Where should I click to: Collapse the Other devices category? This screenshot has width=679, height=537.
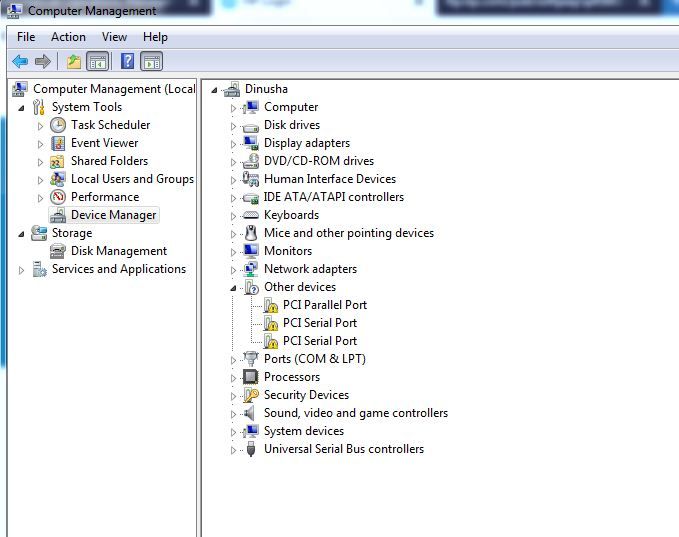[x=233, y=288]
